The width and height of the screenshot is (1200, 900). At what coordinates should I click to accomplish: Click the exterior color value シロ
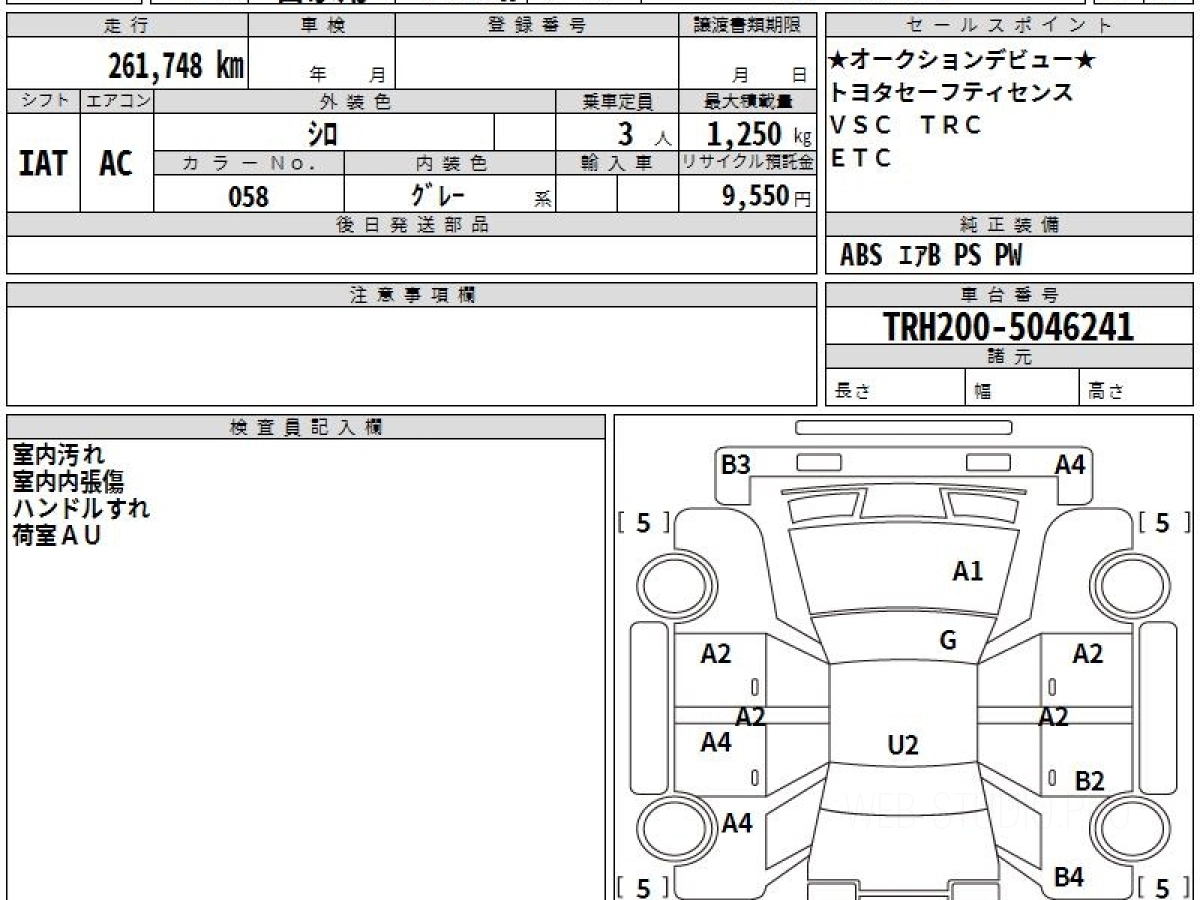[x=322, y=133]
